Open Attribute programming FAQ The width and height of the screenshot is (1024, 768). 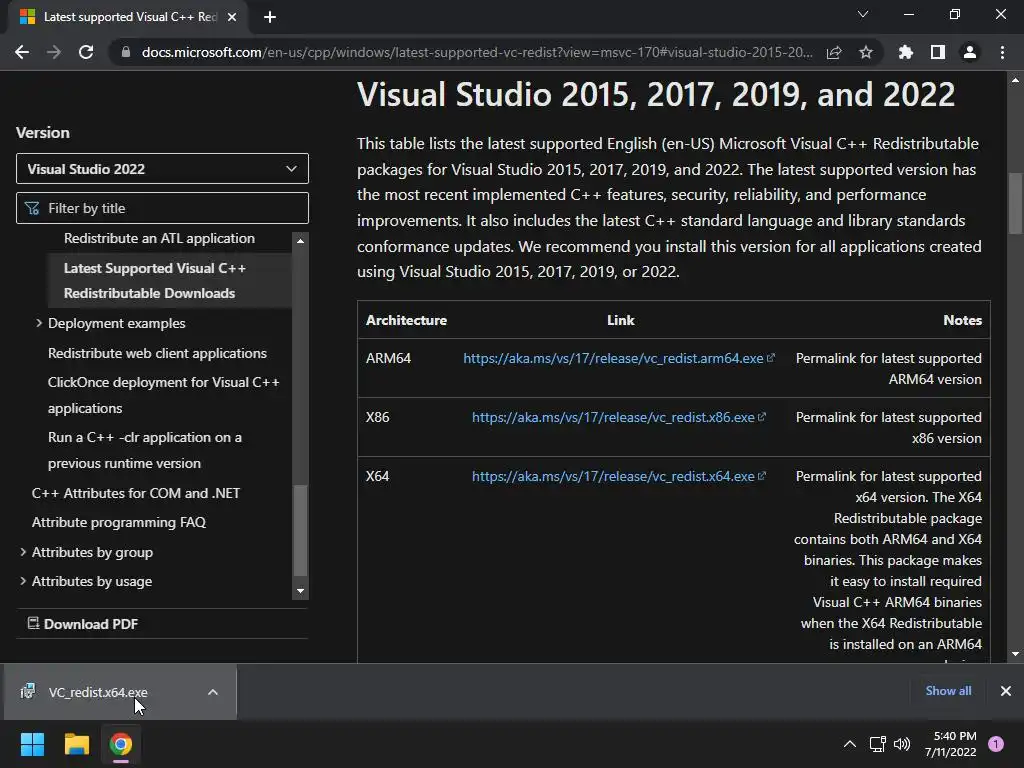119,522
